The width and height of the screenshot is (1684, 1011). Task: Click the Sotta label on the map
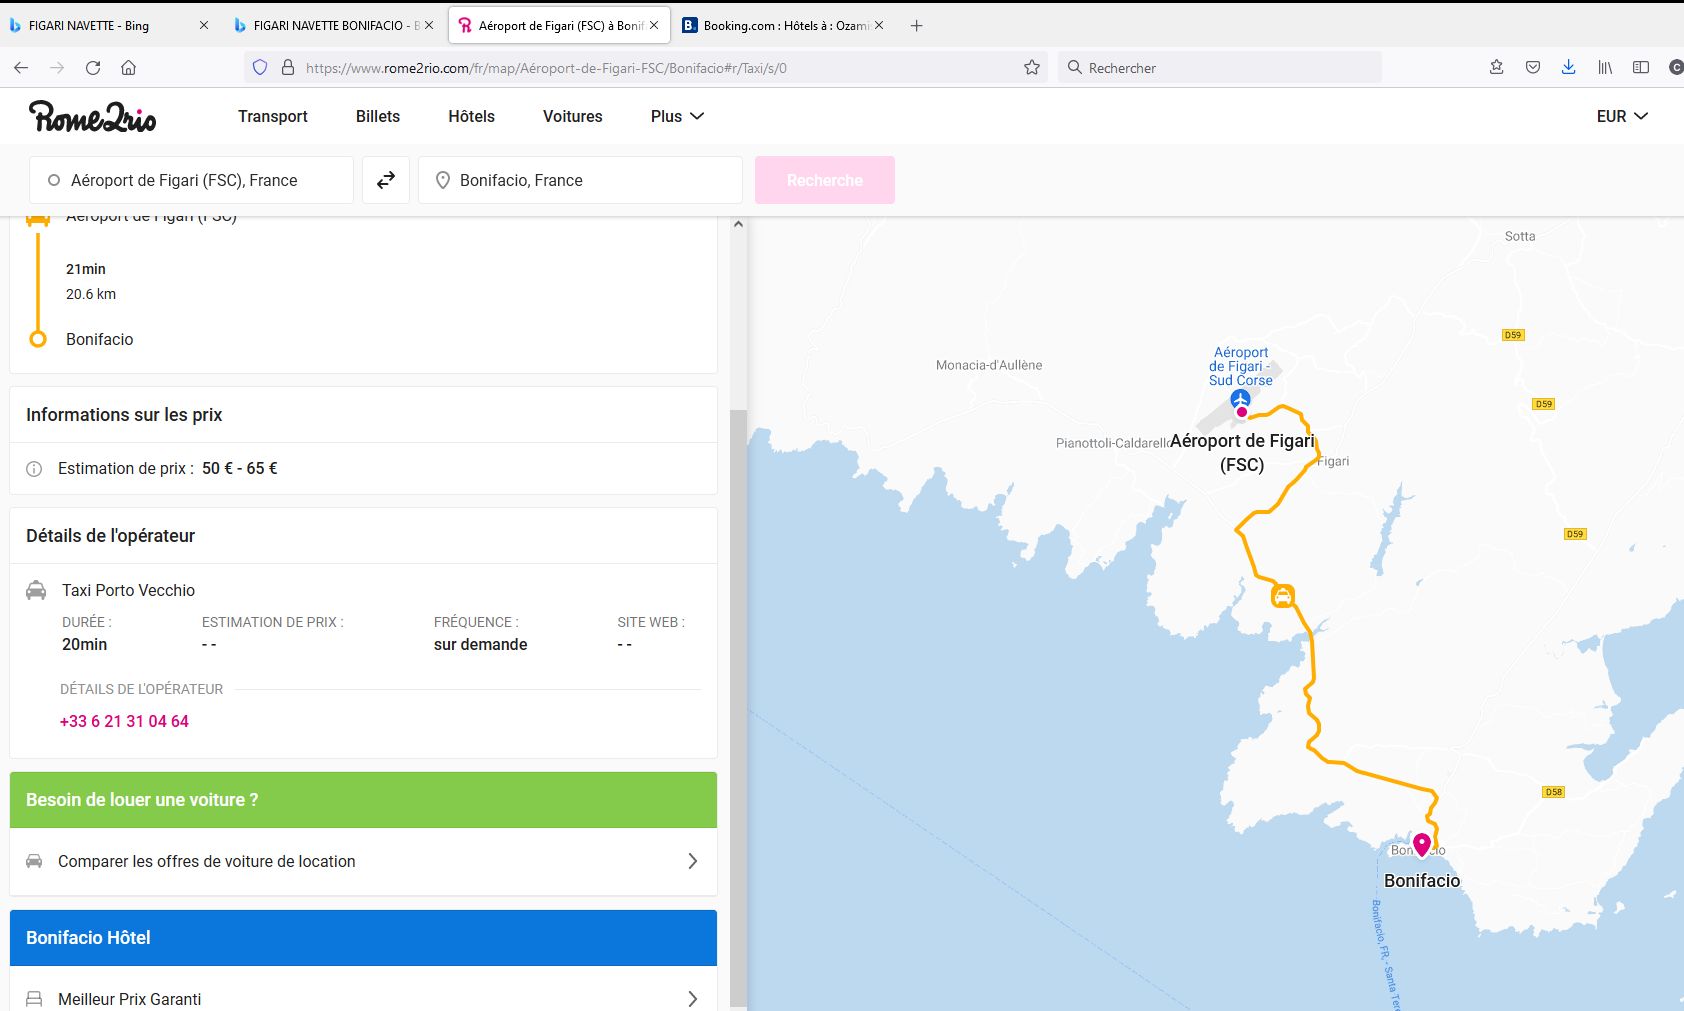pos(1520,236)
